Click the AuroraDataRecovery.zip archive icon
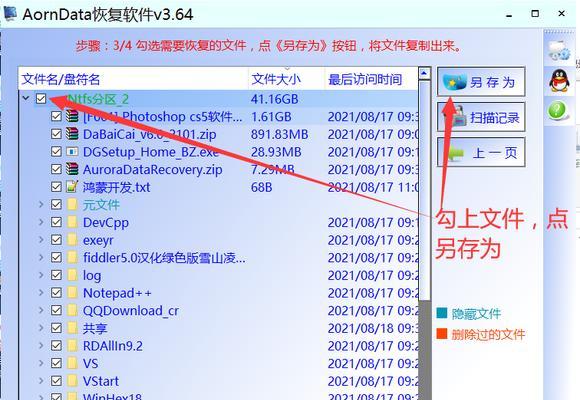The height and width of the screenshot is (400, 580). pyautogui.click(x=72, y=169)
